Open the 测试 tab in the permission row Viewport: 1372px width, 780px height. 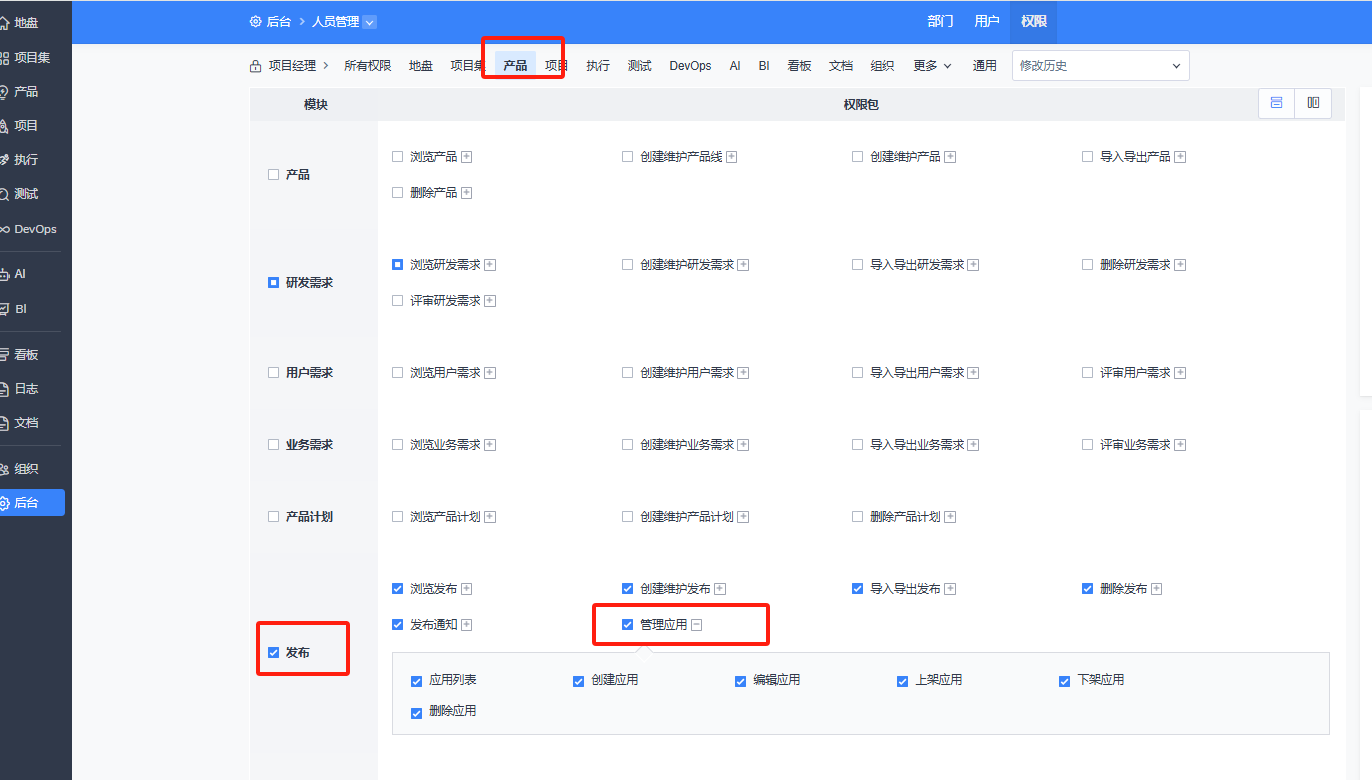click(639, 66)
